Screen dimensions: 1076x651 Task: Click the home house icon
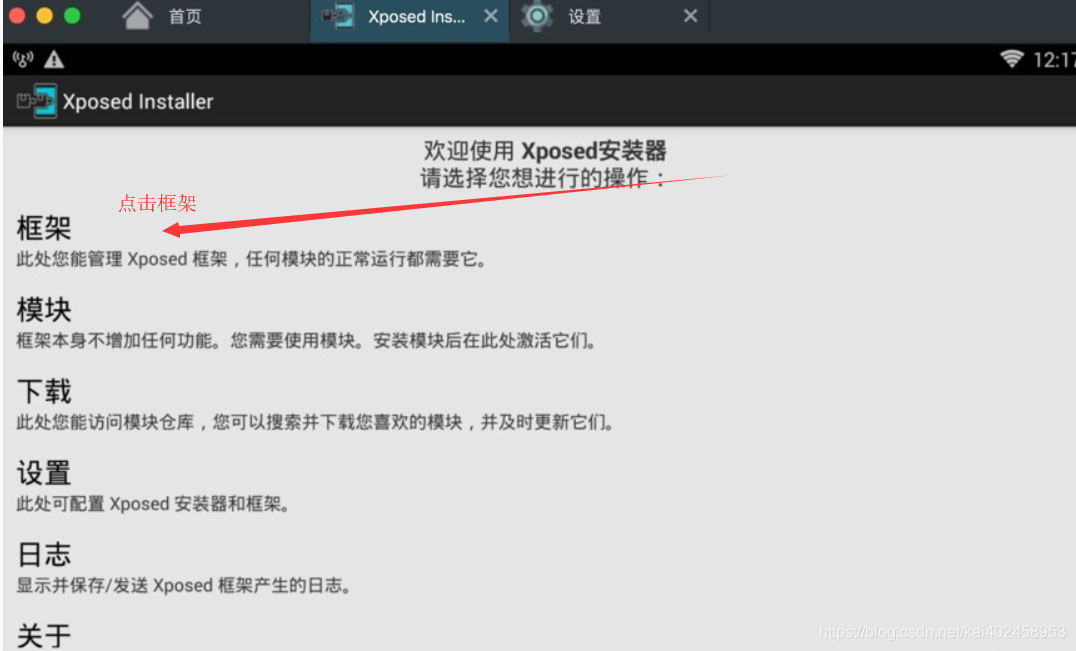[137, 16]
